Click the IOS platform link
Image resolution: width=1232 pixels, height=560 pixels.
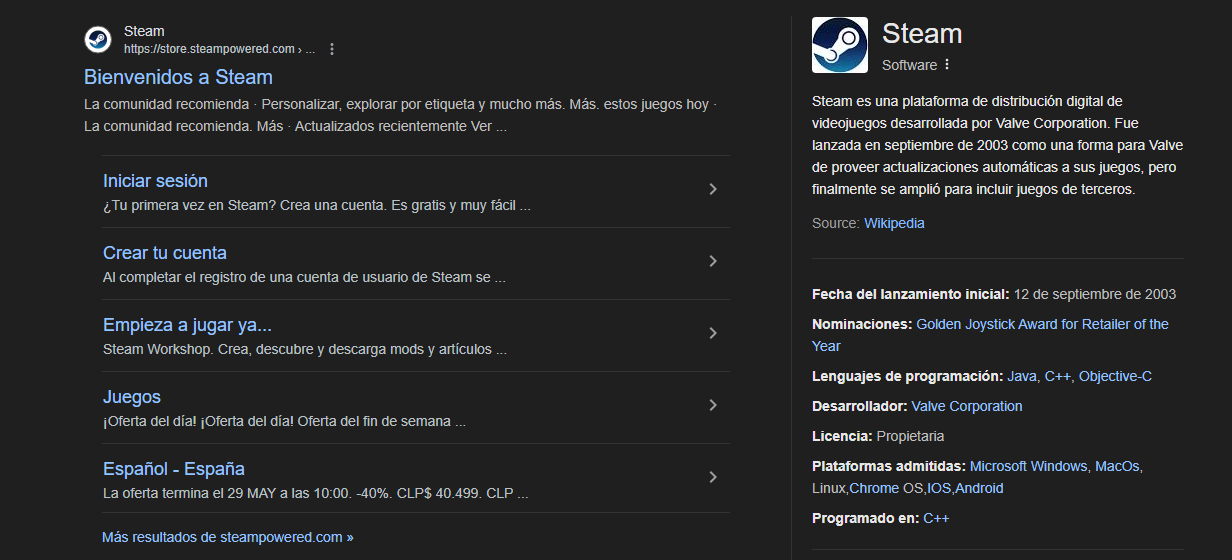(938, 488)
